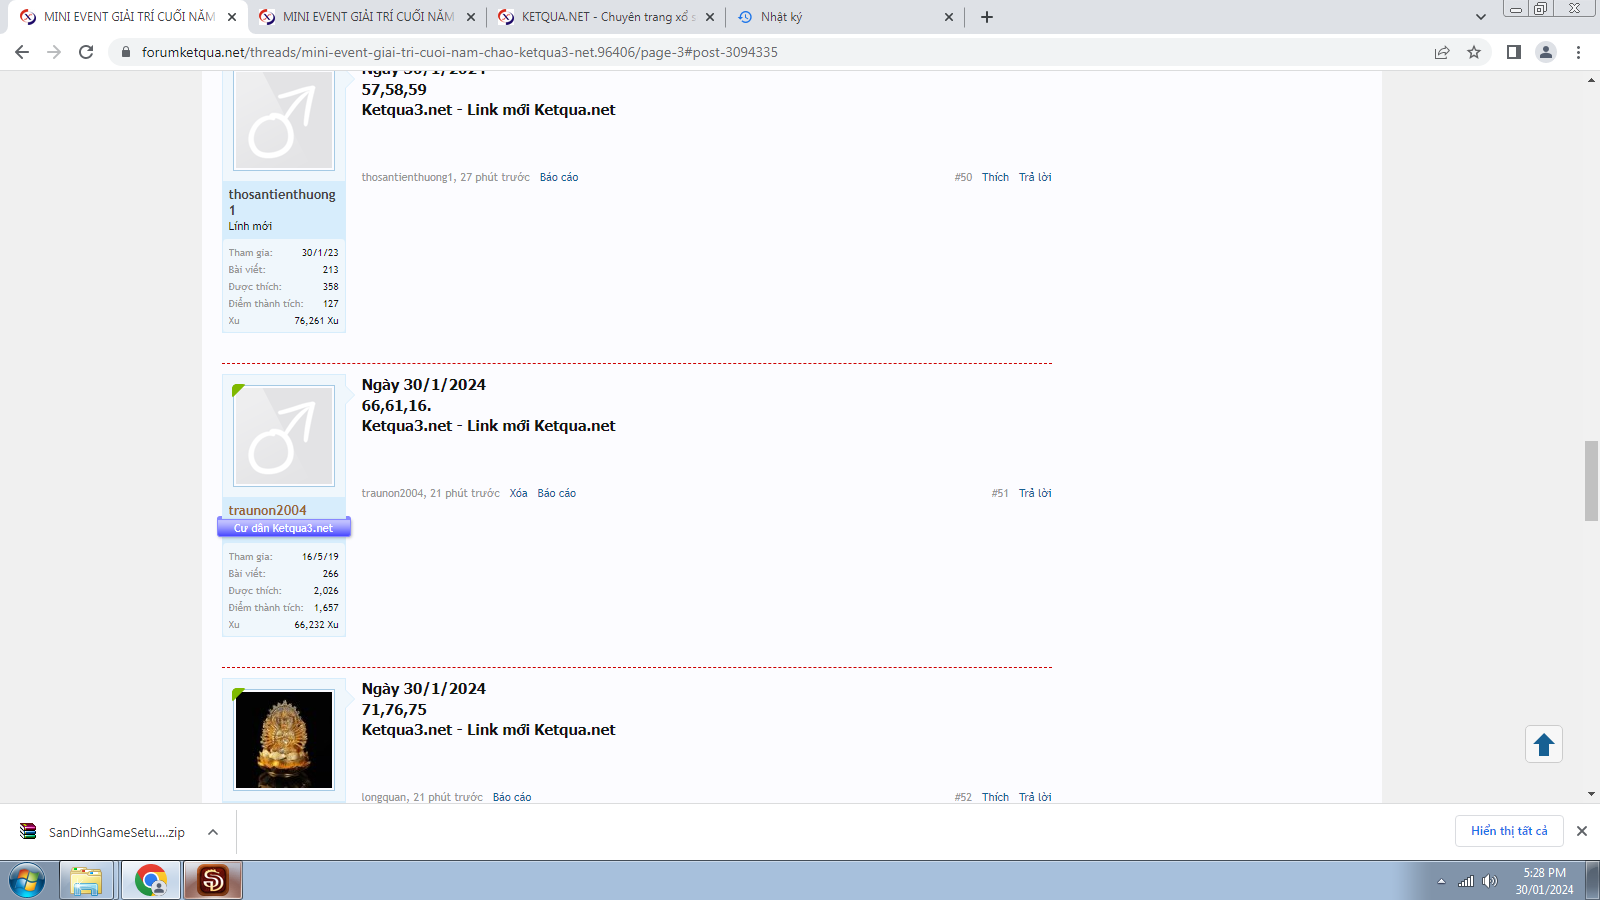Expand options for the SanDinhGameSetup download
Viewport: 1600px width, 900px height.
213,832
